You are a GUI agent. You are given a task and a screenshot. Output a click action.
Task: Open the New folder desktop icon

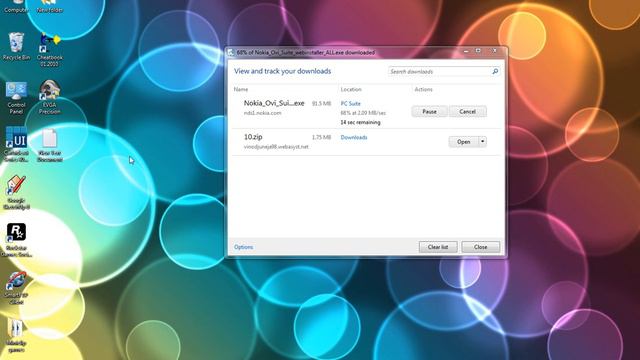[49, 7]
